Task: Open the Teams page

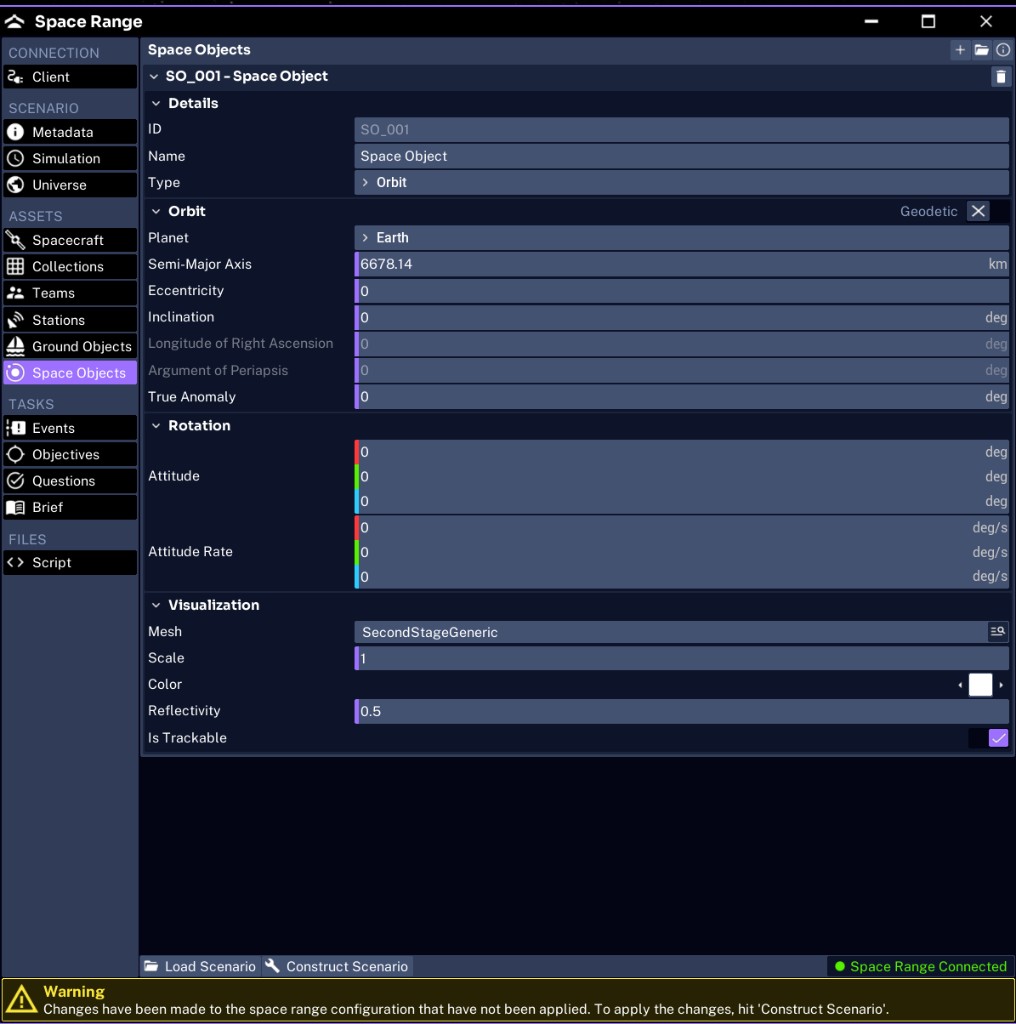Action: (x=70, y=293)
